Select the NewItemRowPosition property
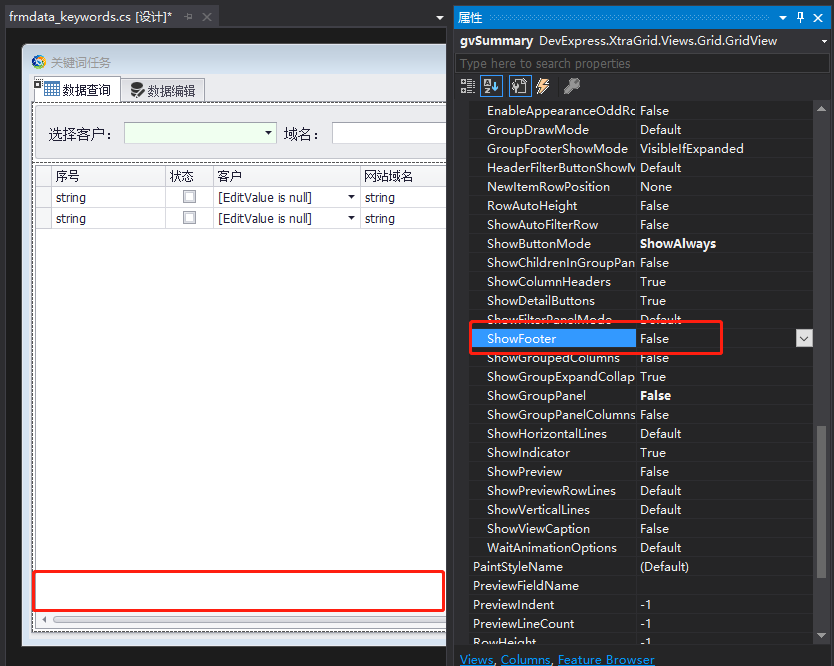The image size is (834, 666). coord(548,186)
